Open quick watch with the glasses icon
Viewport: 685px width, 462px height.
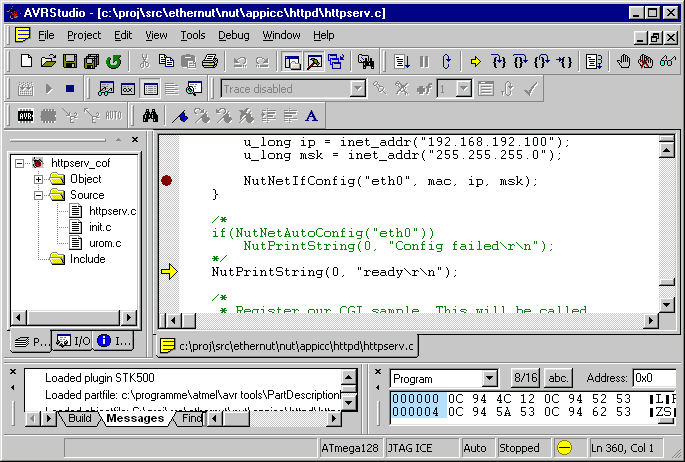pos(668,62)
